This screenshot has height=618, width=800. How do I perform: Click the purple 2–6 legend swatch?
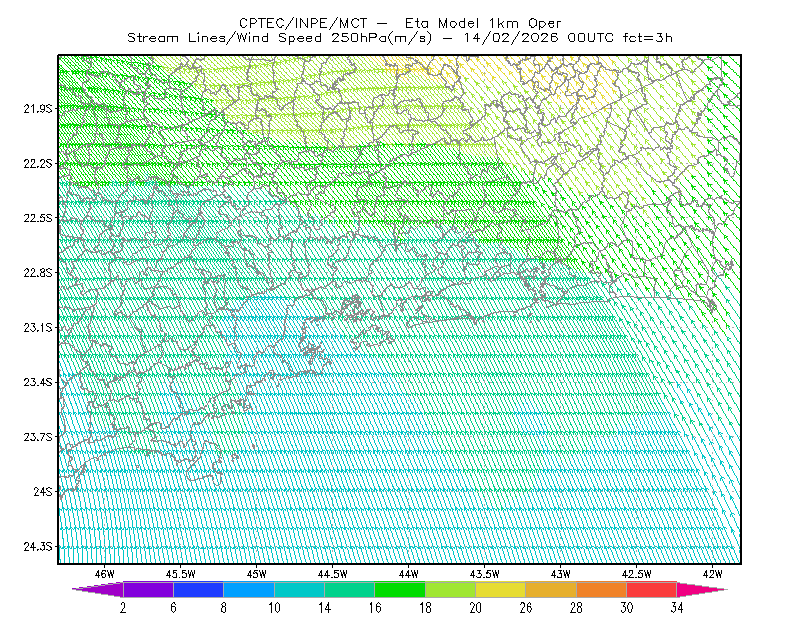148,589
